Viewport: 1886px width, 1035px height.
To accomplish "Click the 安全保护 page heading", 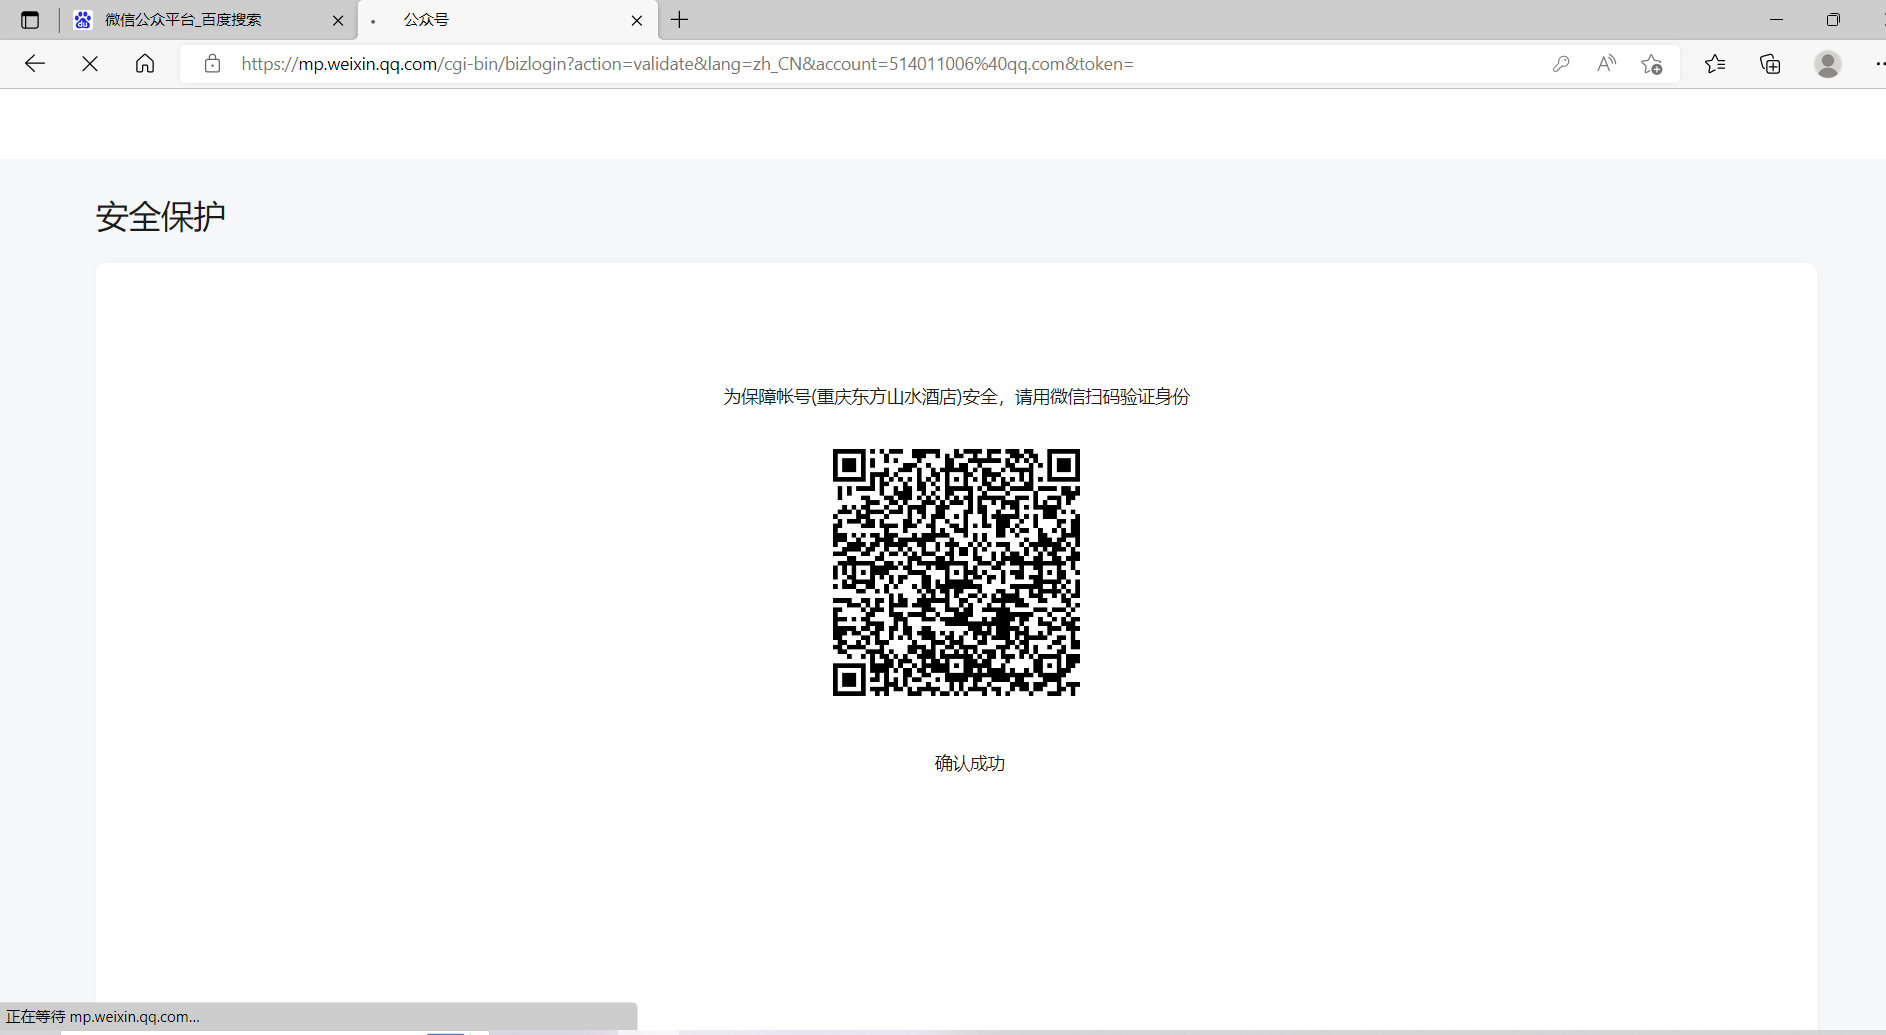I will (x=161, y=217).
